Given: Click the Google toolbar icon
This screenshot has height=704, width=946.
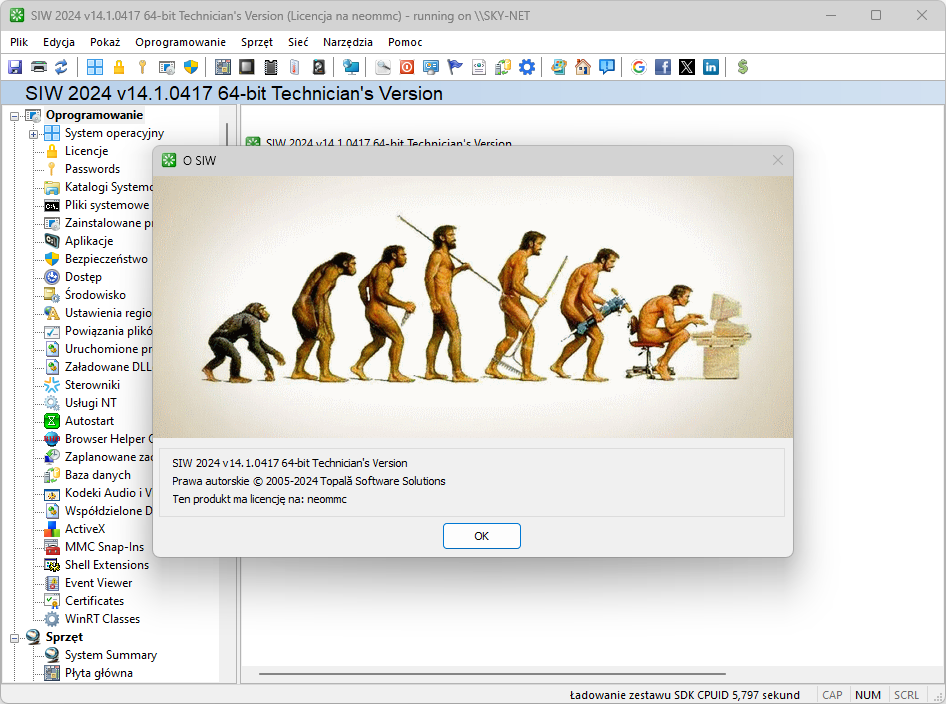Looking at the screenshot, I should coord(639,67).
